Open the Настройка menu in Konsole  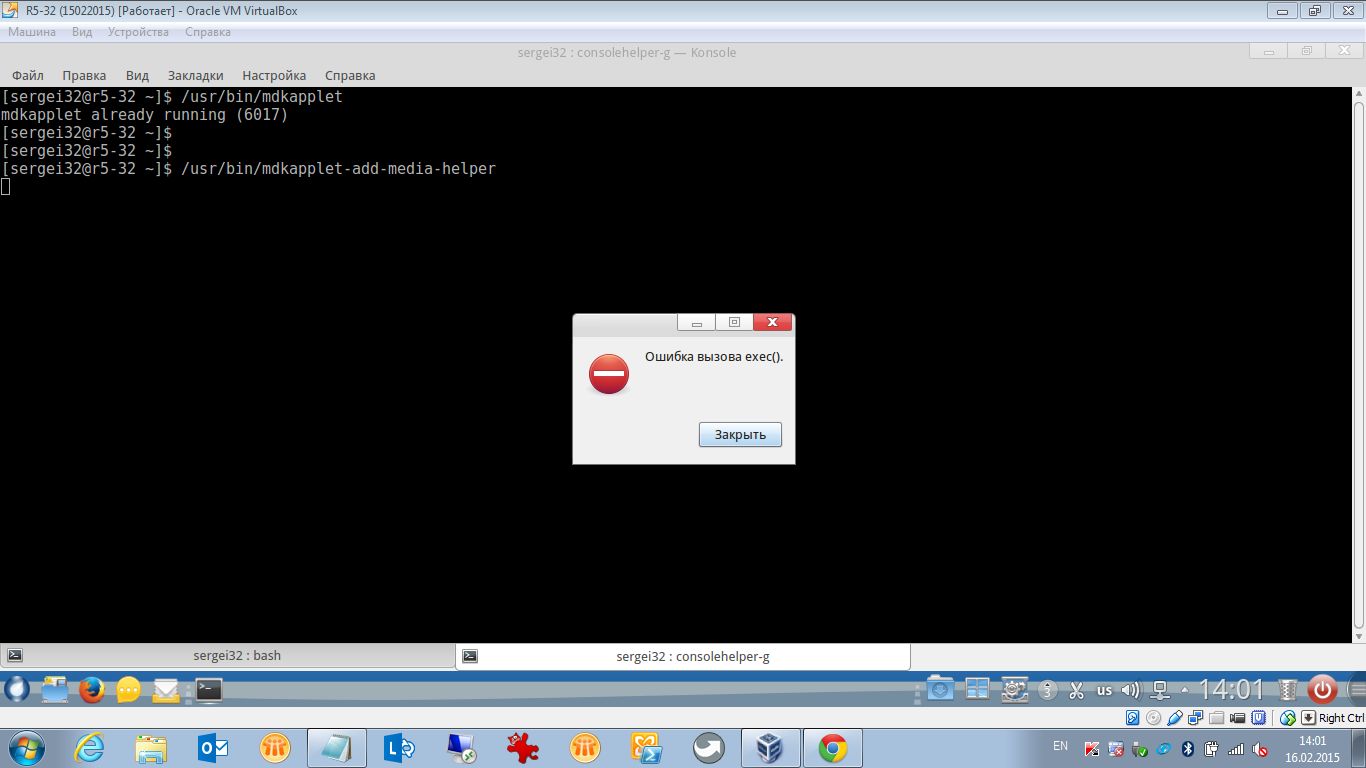point(274,75)
